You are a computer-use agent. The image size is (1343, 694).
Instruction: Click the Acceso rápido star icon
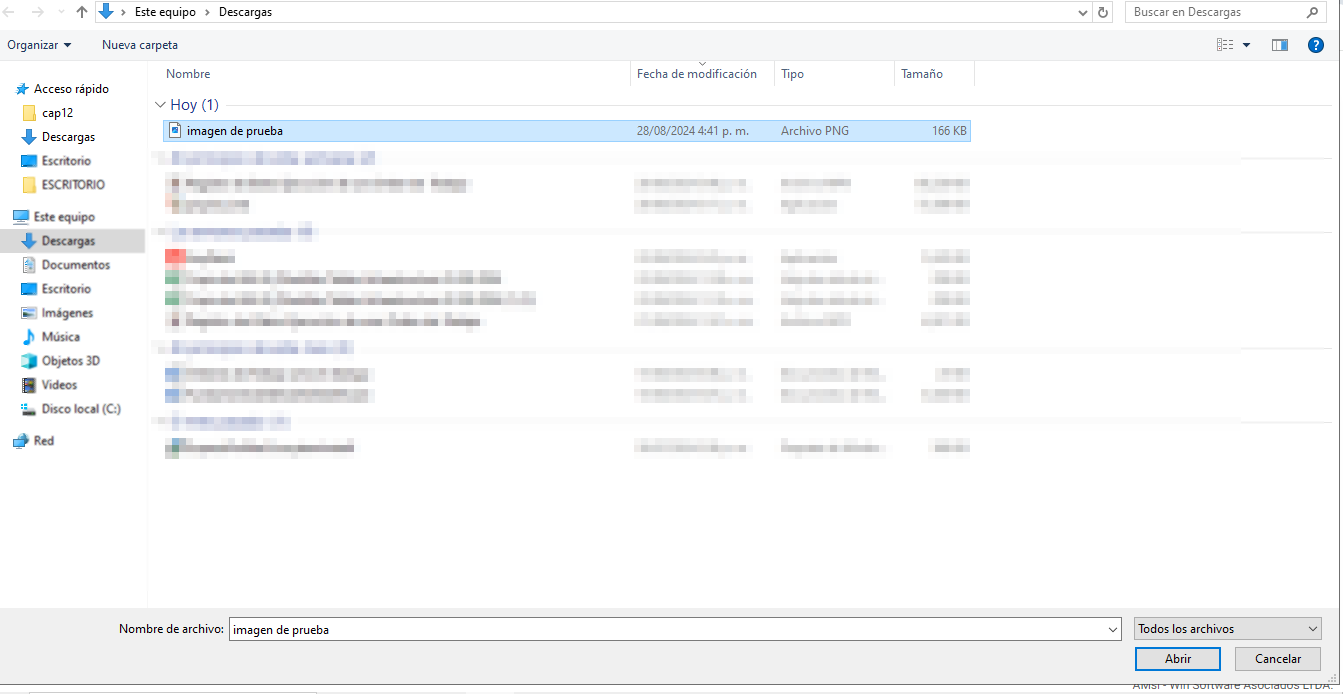[x=22, y=89]
